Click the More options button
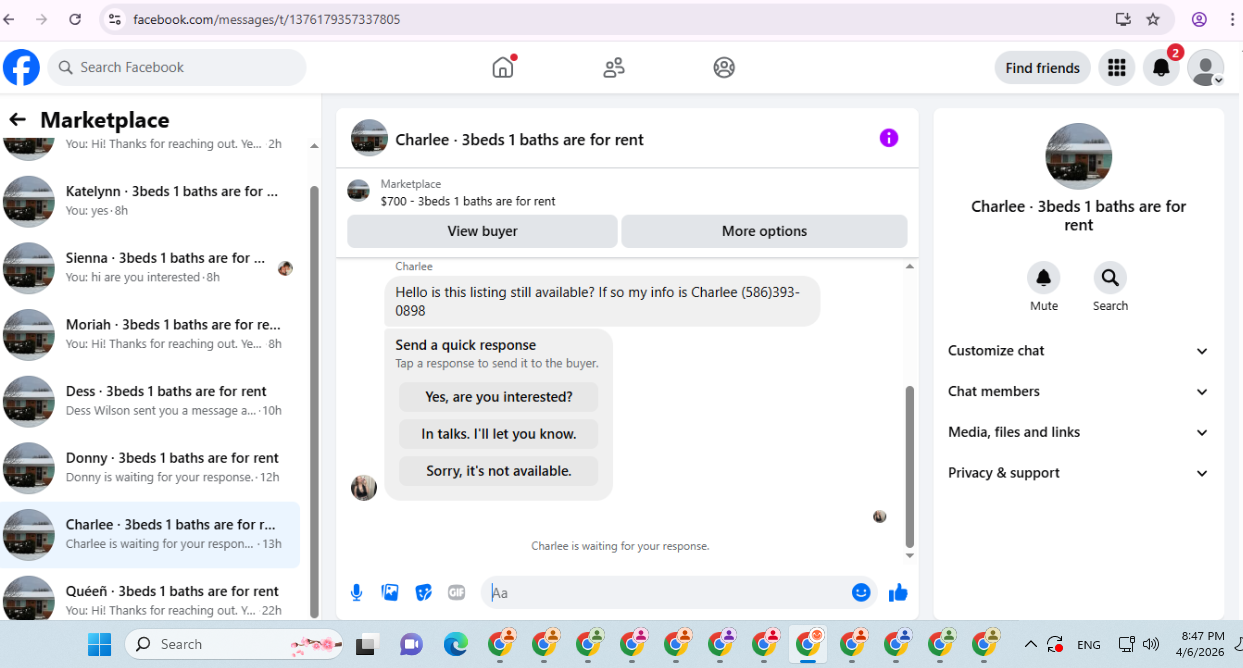 (x=764, y=231)
